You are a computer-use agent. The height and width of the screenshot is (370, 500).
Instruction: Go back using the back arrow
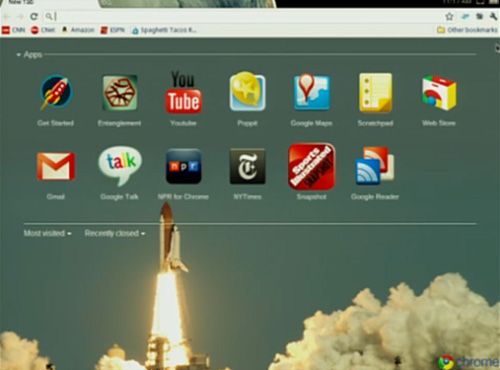click(x=7, y=16)
